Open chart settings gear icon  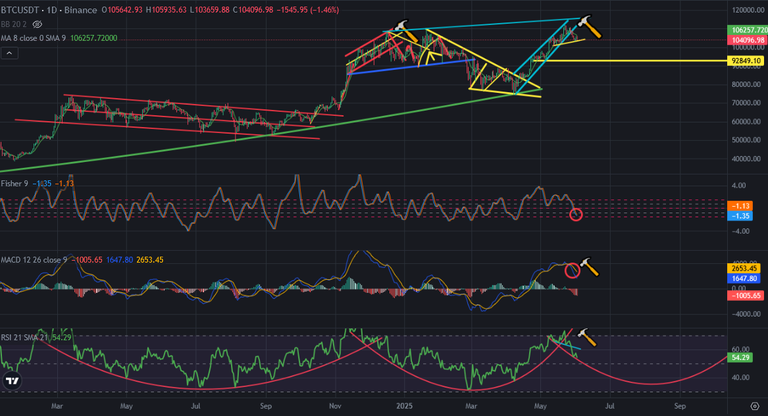point(755,406)
